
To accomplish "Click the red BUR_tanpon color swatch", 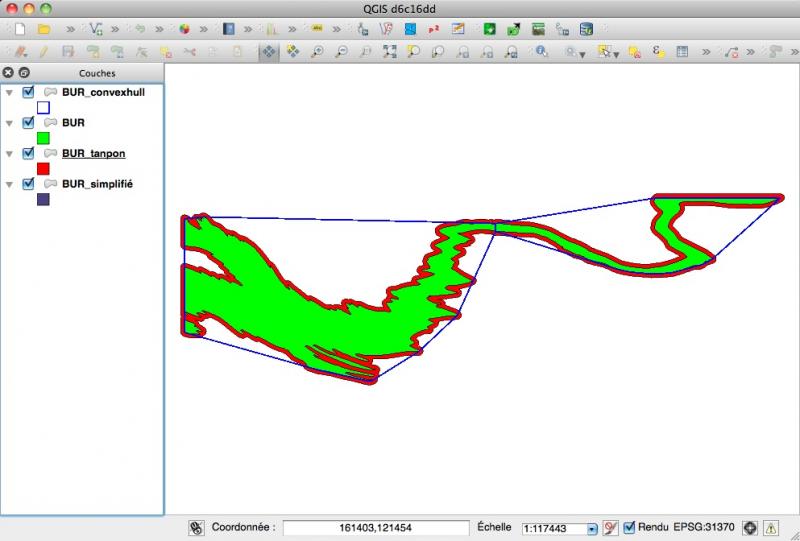I will [43, 169].
